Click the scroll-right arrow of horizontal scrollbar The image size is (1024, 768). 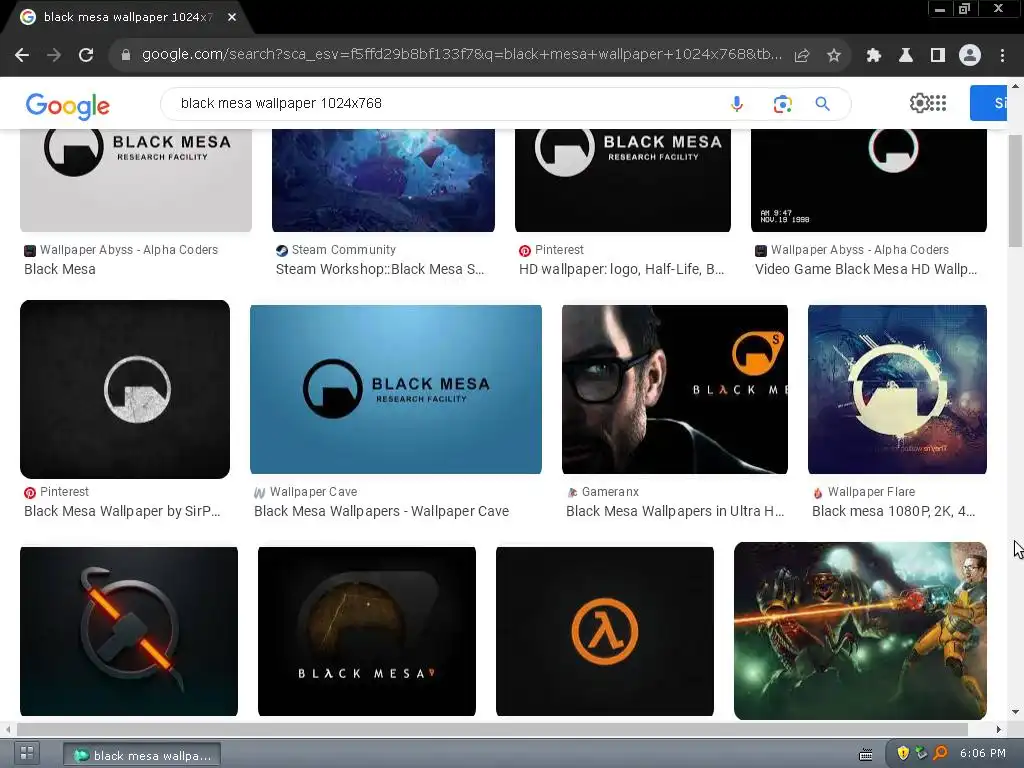(998, 729)
